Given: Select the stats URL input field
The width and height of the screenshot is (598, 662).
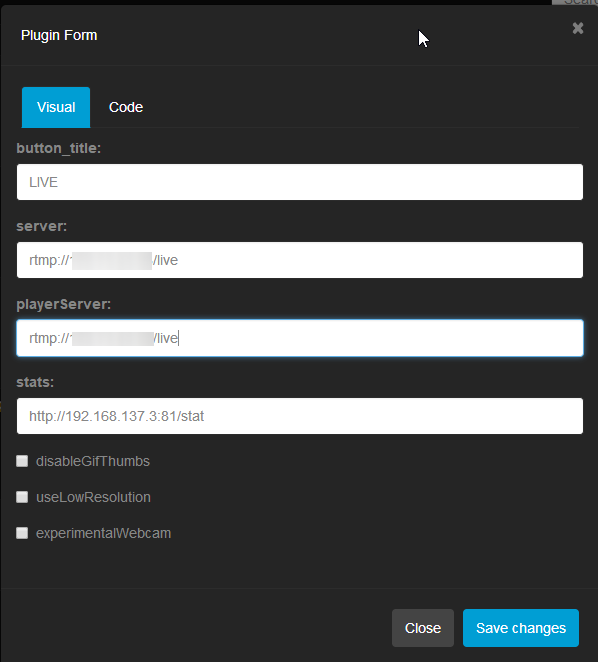Looking at the screenshot, I should click(300, 416).
